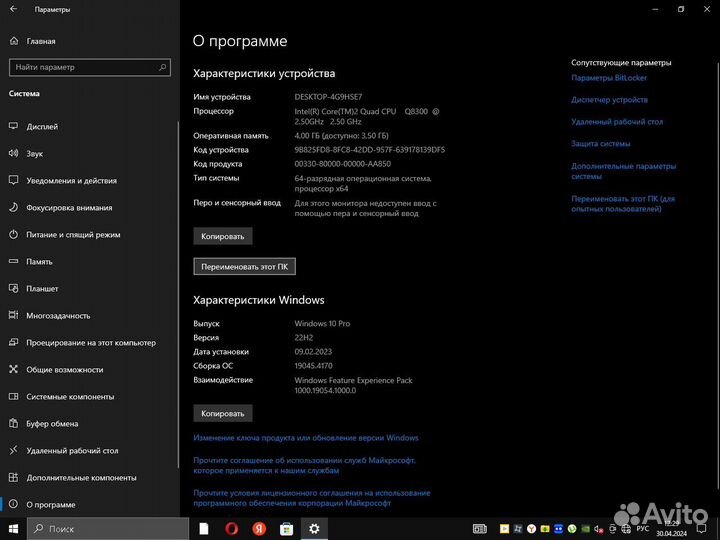Open Изменение ключа продукта link

[306, 438]
